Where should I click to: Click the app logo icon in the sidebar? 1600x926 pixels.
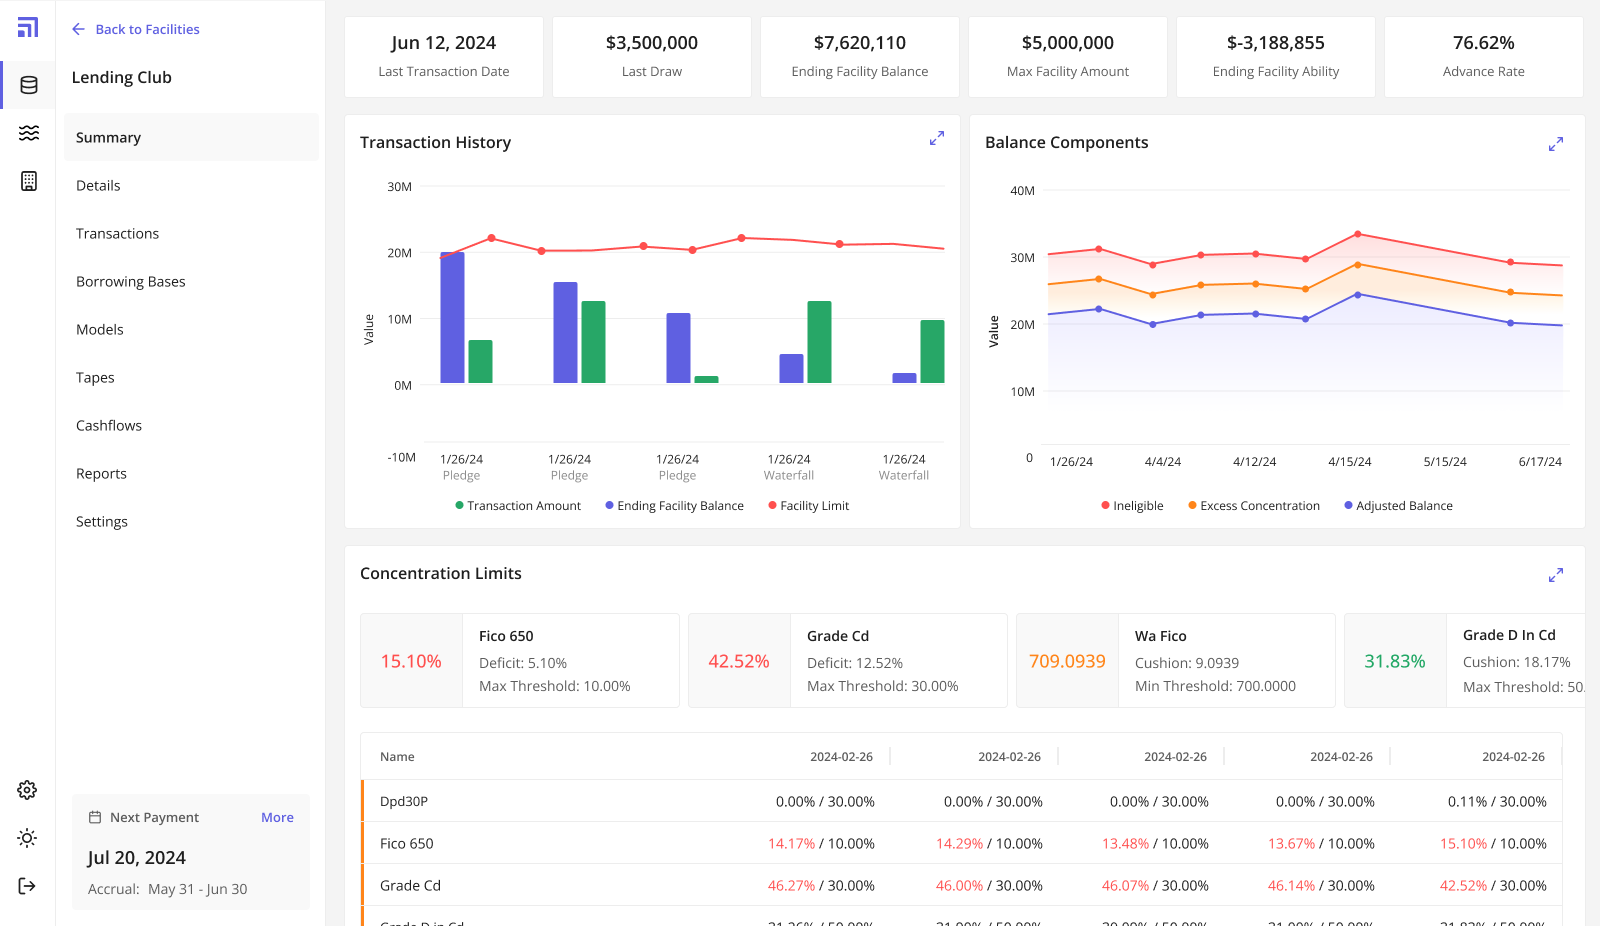[x=28, y=28]
